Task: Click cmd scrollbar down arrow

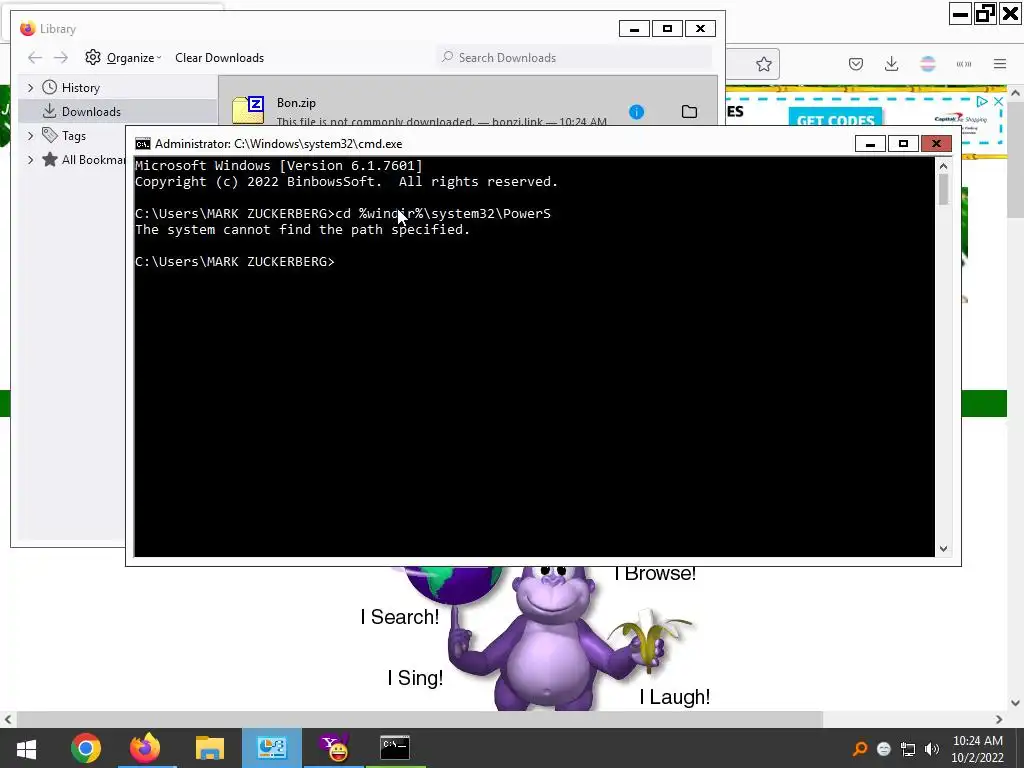Action: (x=943, y=549)
